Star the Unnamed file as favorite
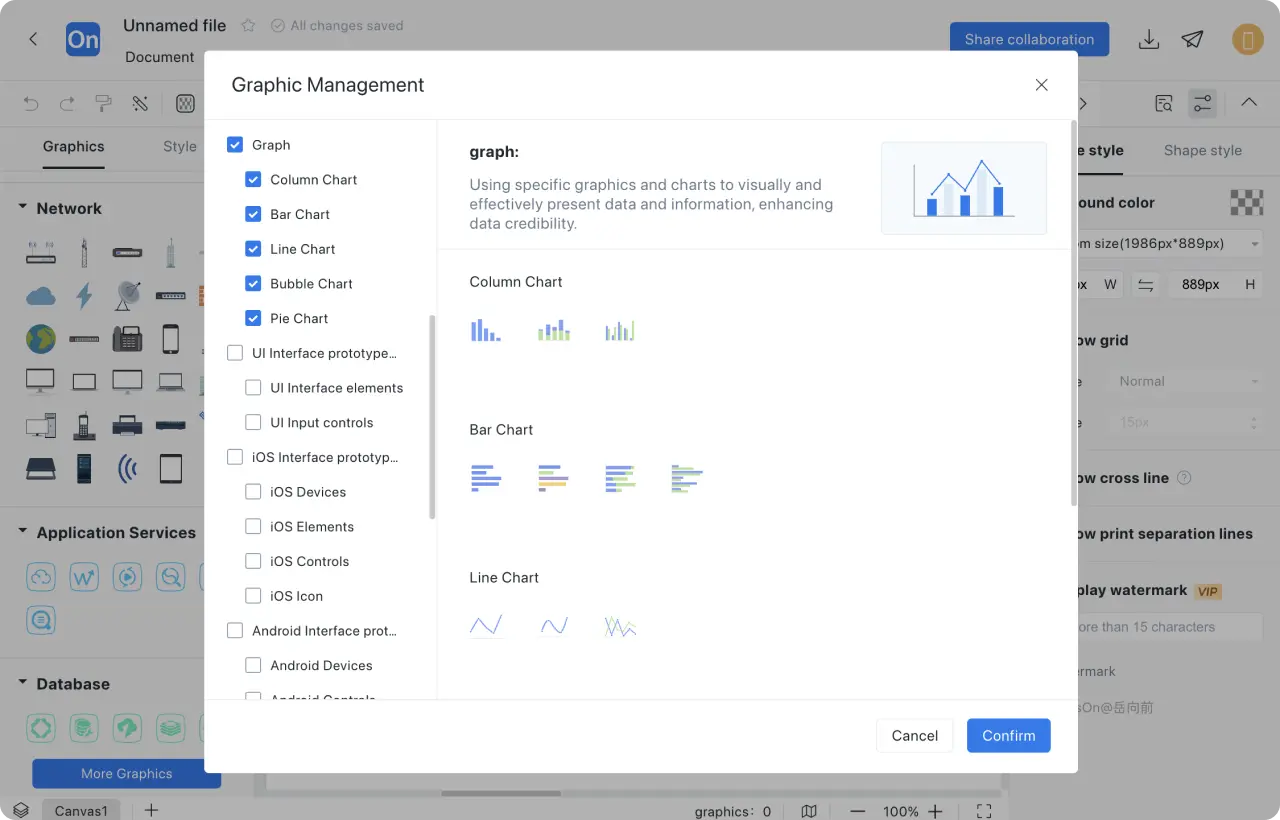The height and width of the screenshot is (820, 1280). pyautogui.click(x=249, y=26)
